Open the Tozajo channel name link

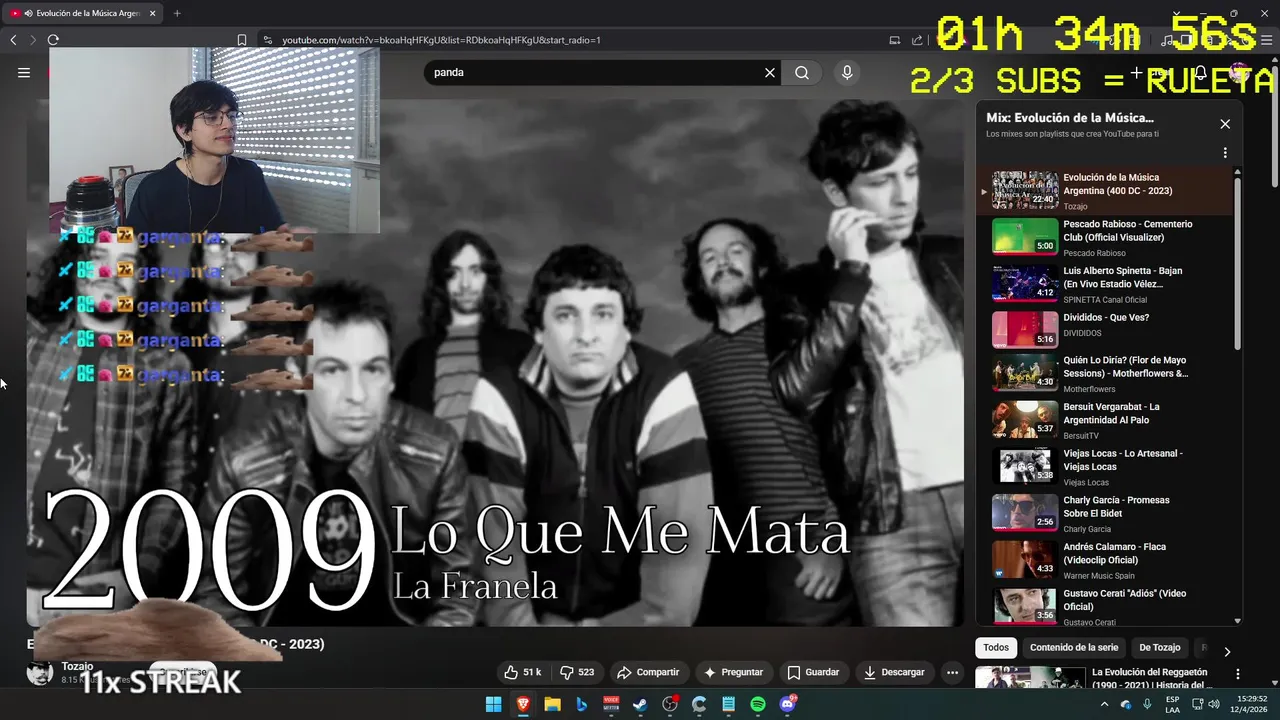click(77, 666)
